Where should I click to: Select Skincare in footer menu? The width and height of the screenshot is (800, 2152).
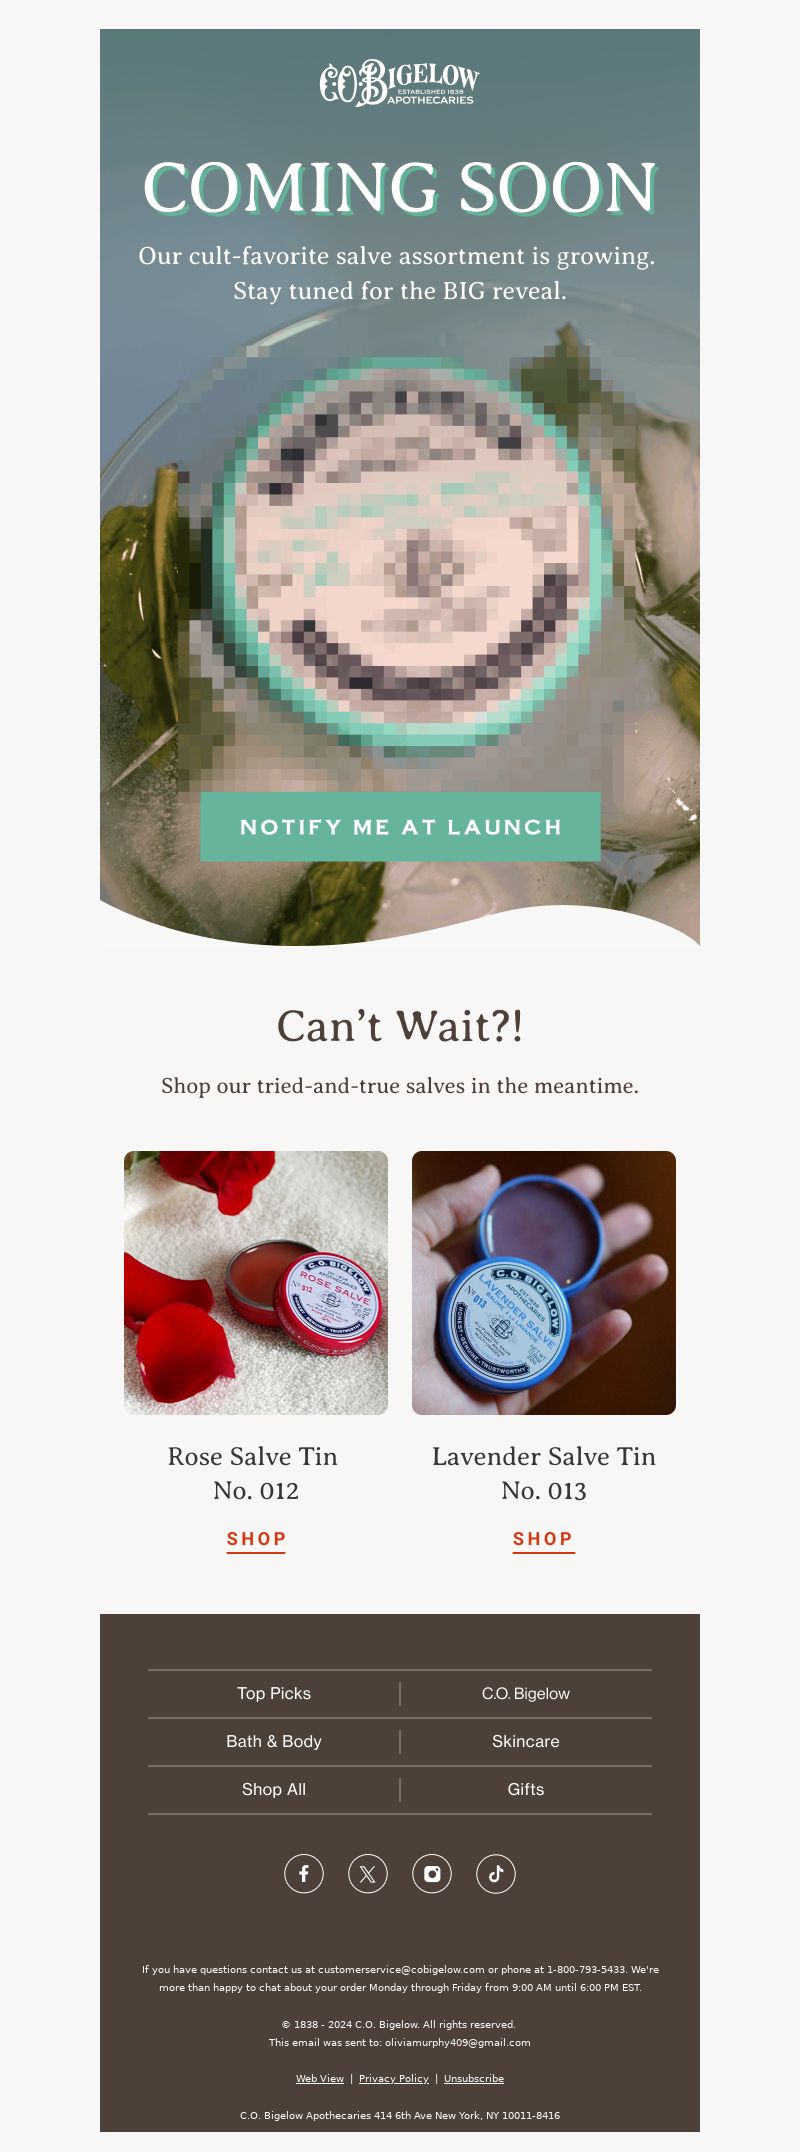click(526, 1741)
